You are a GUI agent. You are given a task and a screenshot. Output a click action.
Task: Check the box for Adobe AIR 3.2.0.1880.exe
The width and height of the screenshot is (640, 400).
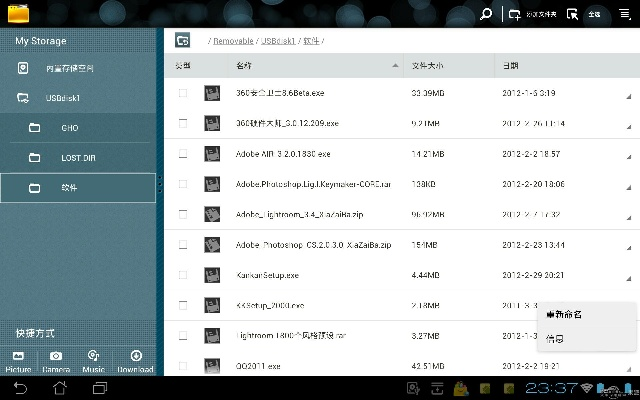point(182,154)
